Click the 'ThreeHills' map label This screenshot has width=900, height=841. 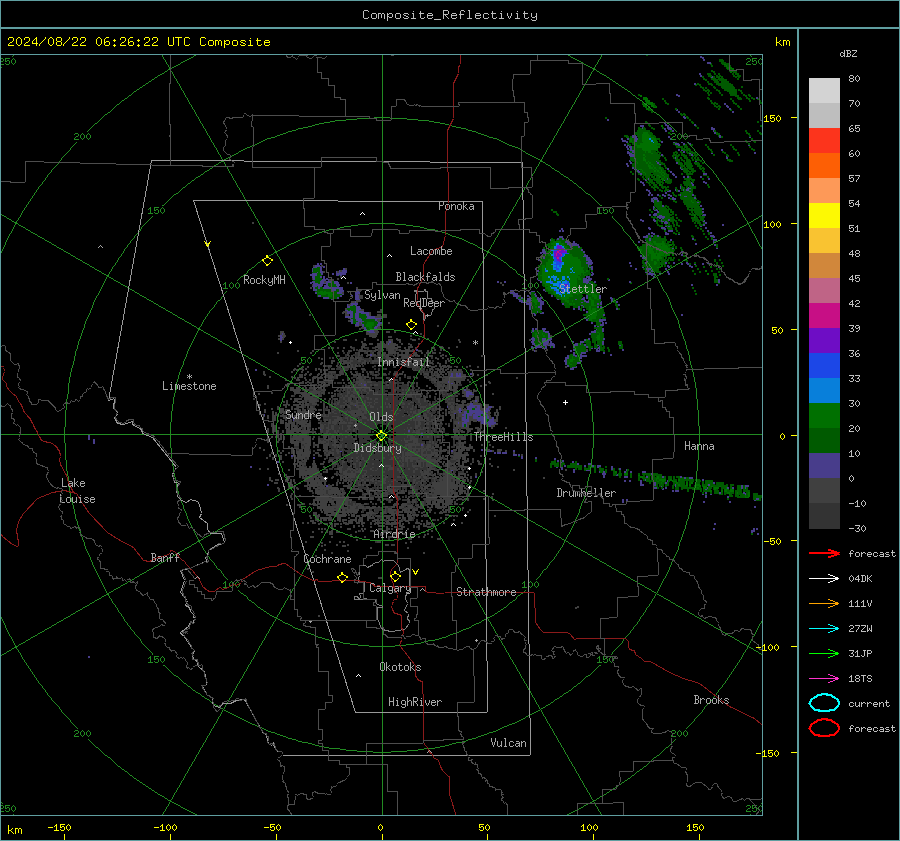[x=503, y=437]
